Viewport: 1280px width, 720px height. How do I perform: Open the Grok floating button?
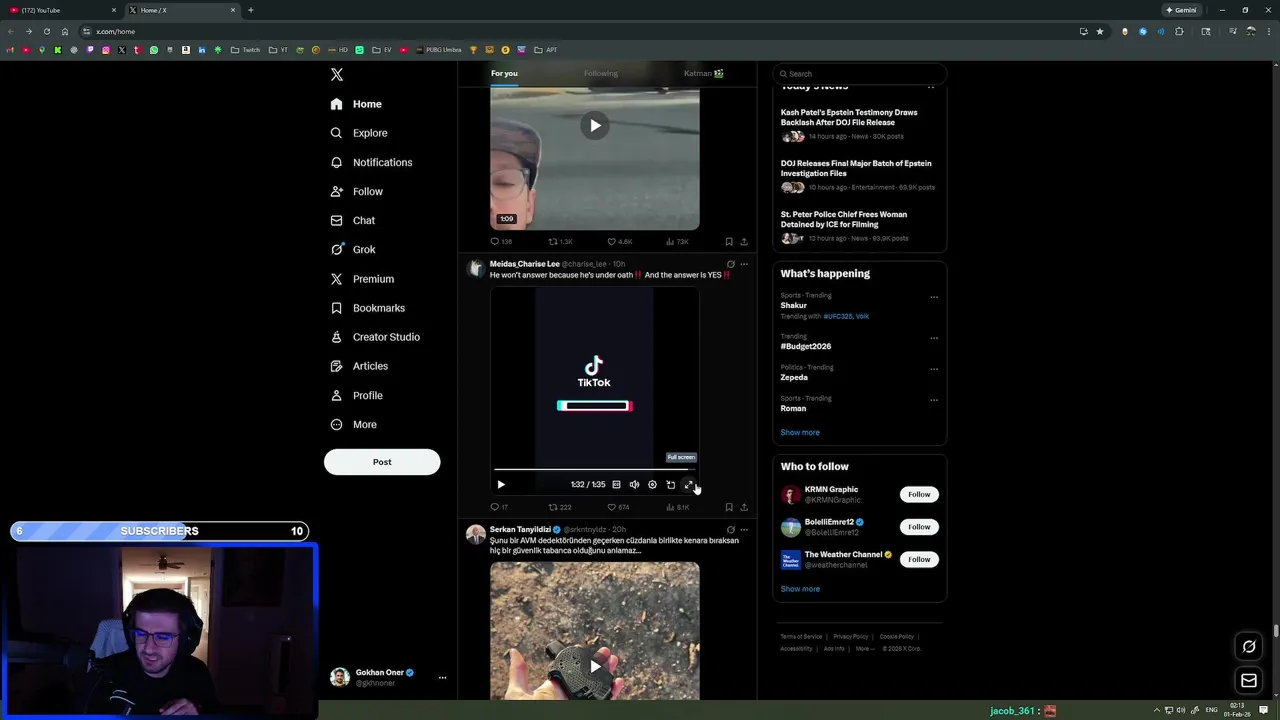1249,647
